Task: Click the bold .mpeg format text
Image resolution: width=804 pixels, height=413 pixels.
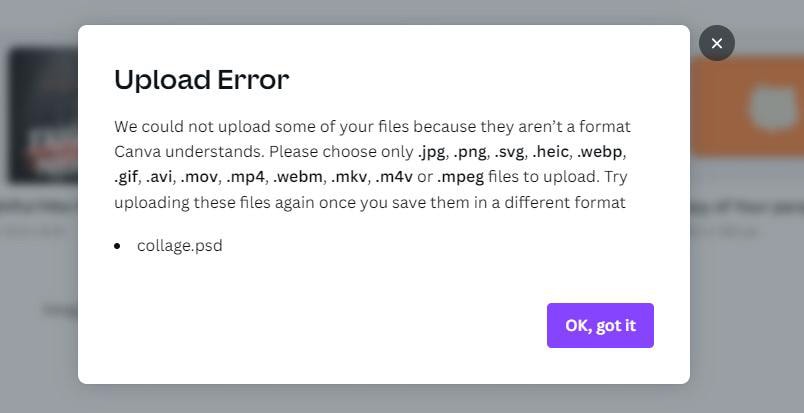Action: pyautogui.click(x=460, y=177)
